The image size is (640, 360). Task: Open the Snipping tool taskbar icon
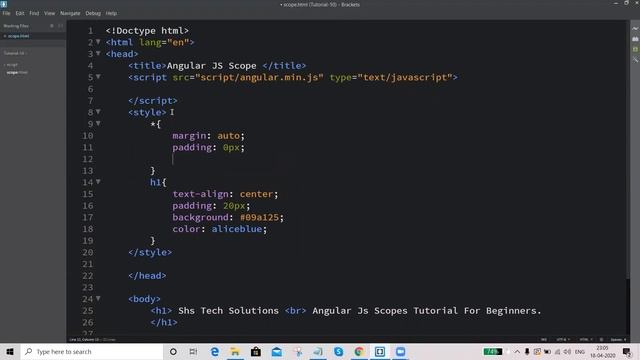pos(297,351)
